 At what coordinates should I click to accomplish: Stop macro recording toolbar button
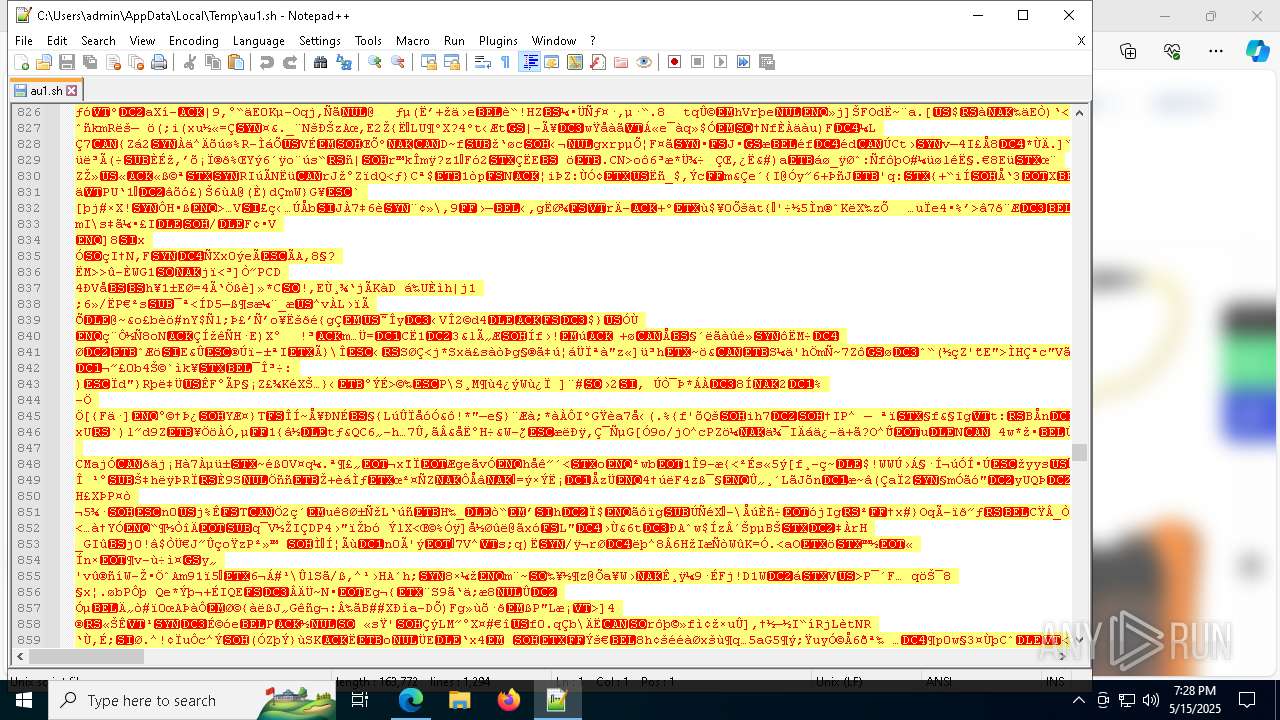click(698, 62)
